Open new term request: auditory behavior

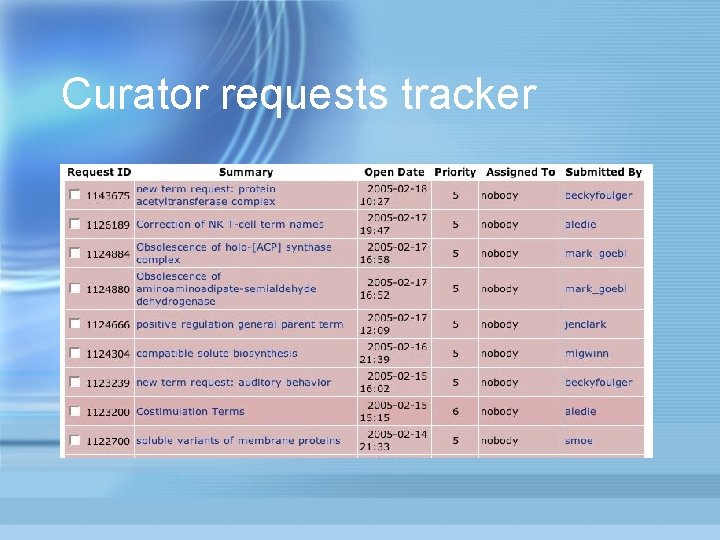(233, 382)
